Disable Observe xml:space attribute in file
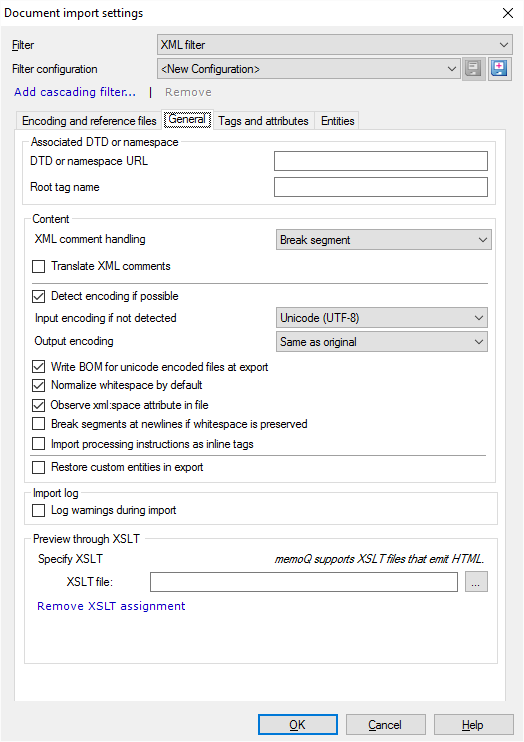Viewport: 524px width, 742px height. coord(38,405)
